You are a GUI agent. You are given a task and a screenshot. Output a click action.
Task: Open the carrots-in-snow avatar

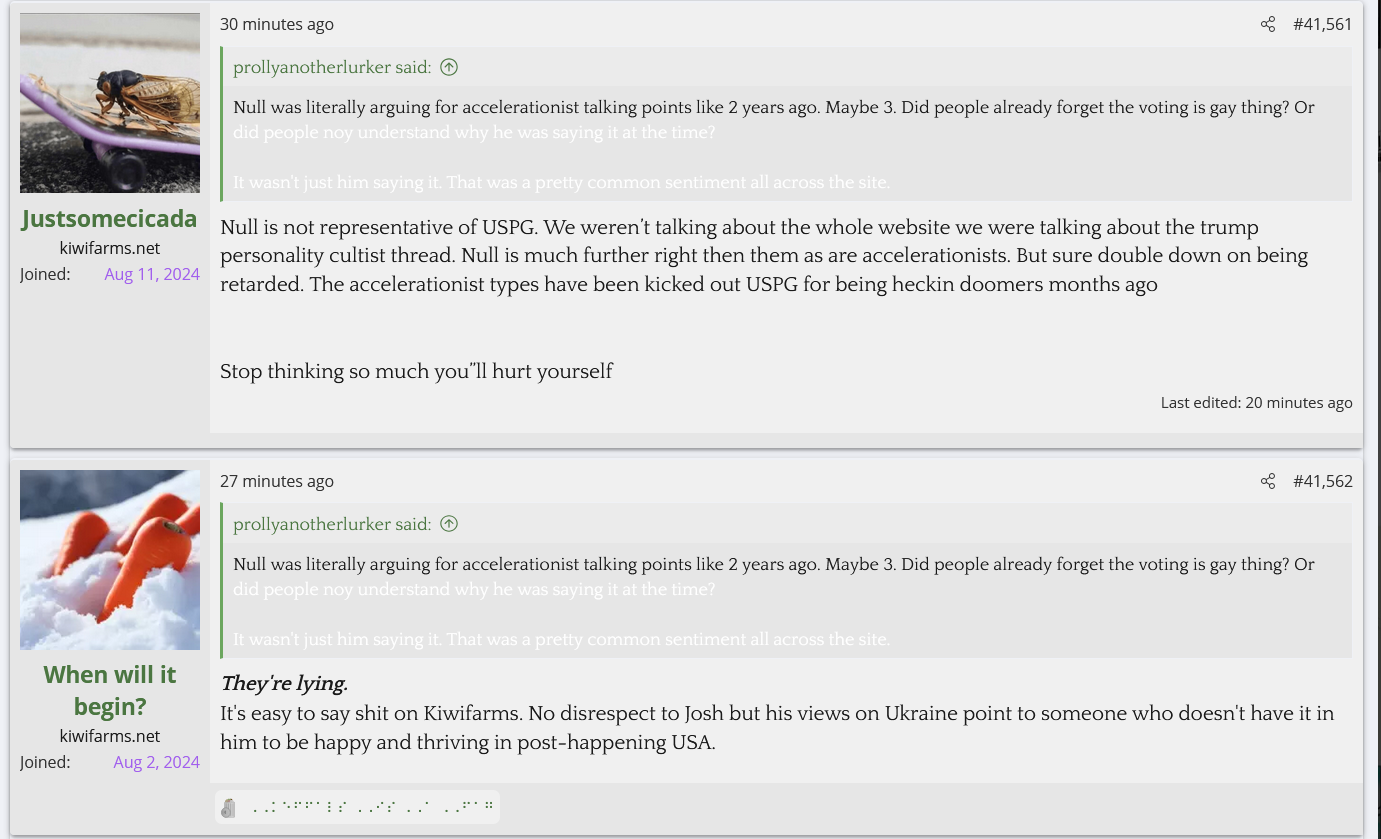110,560
